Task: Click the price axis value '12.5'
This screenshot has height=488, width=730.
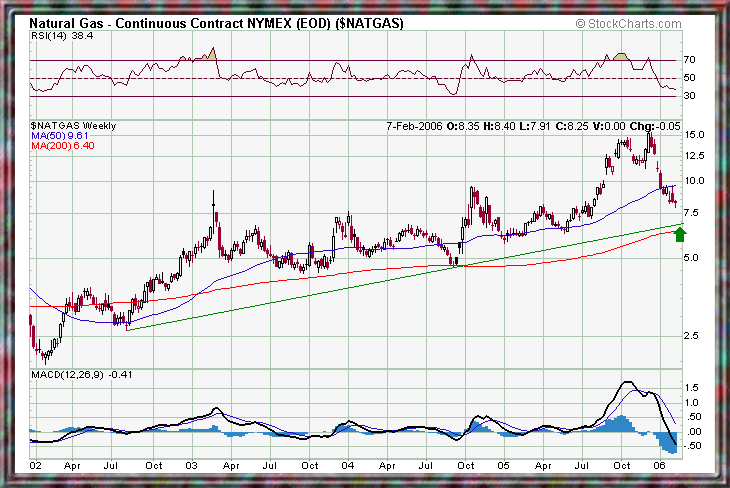Action: (x=694, y=156)
